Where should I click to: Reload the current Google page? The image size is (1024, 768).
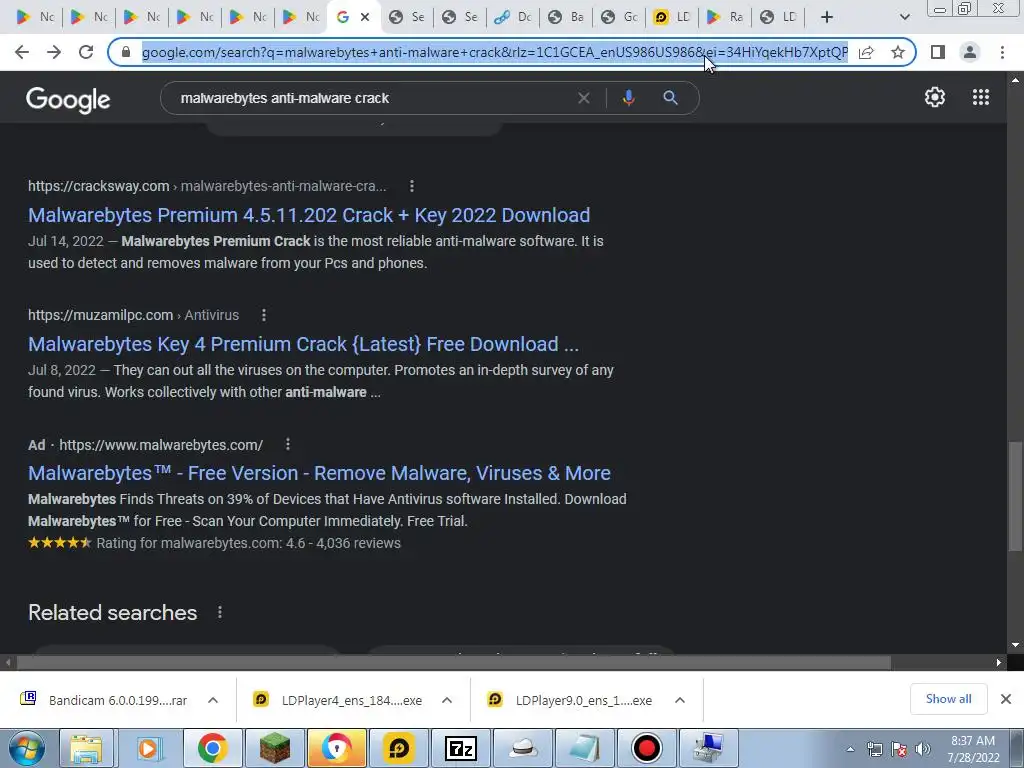pyautogui.click(x=86, y=52)
